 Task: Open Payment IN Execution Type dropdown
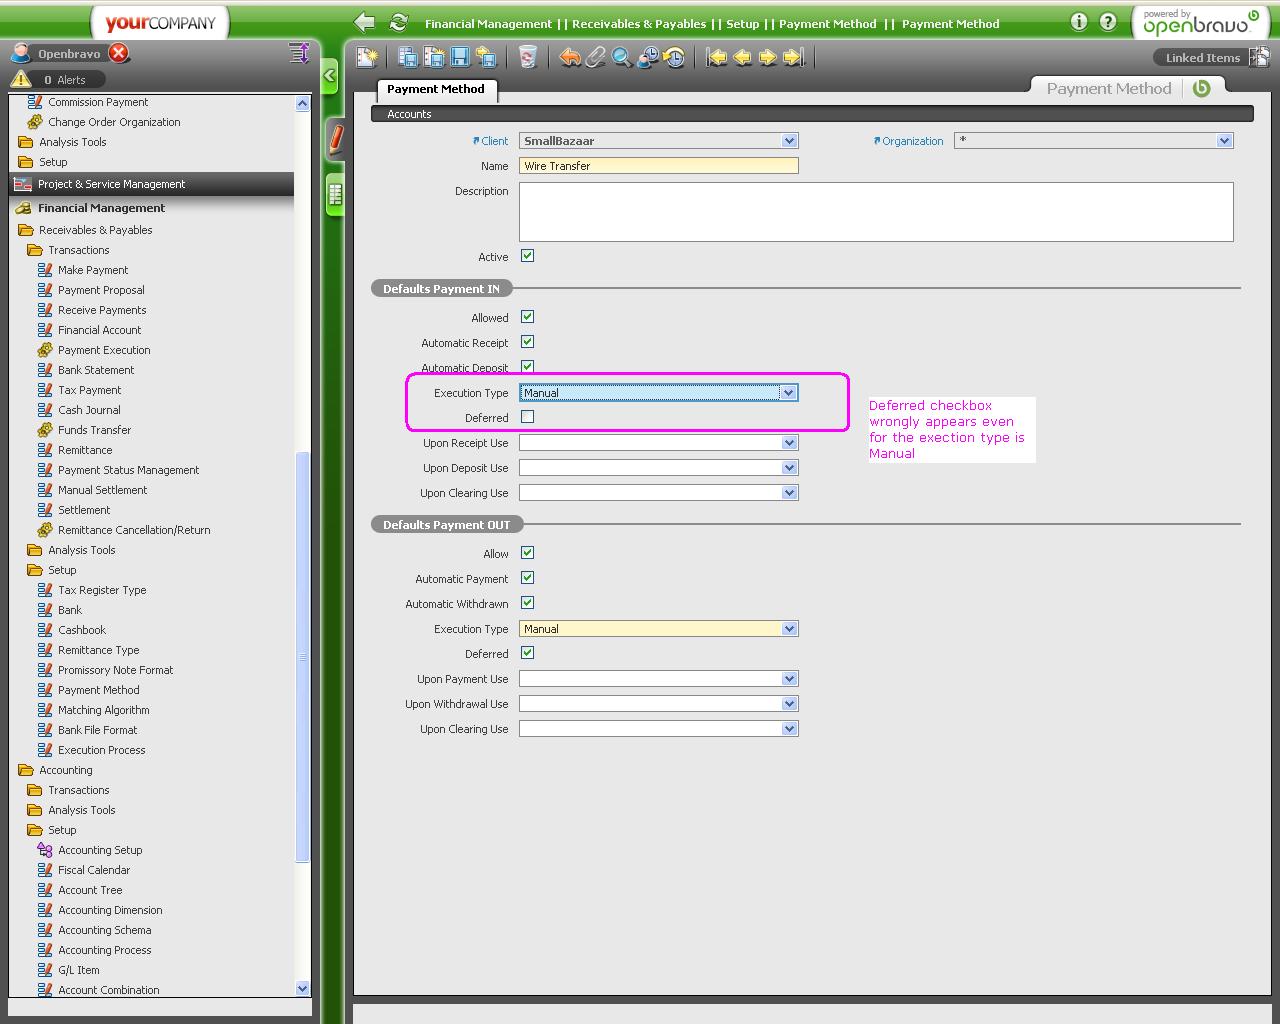(x=789, y=393)
